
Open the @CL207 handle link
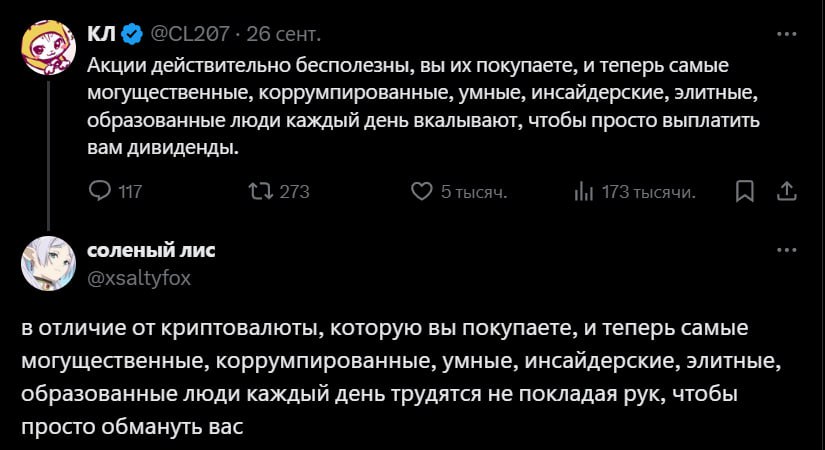tap(190, 35)
